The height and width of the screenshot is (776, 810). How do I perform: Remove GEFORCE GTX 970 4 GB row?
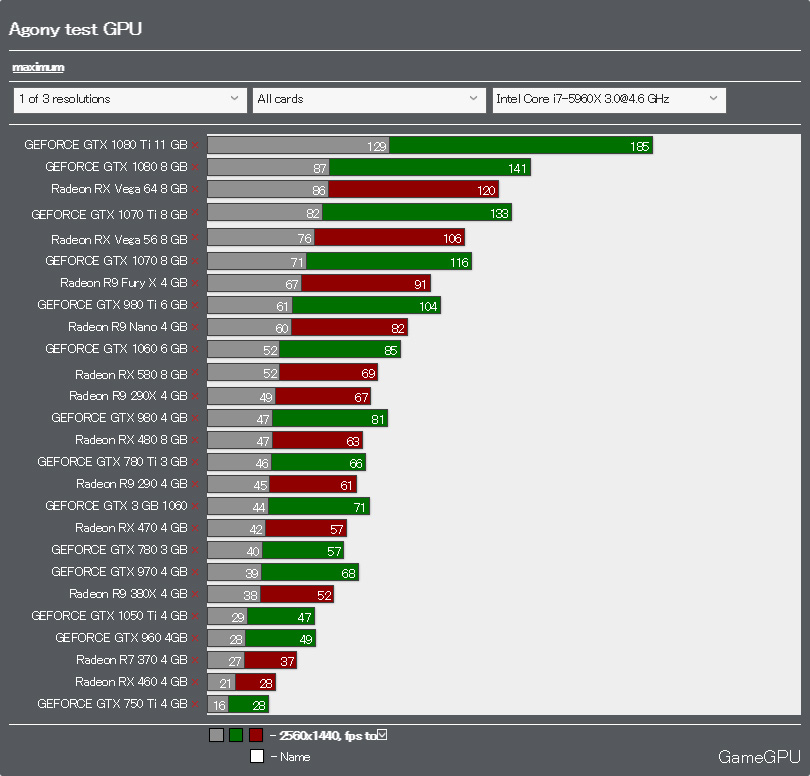coord(195,572)
